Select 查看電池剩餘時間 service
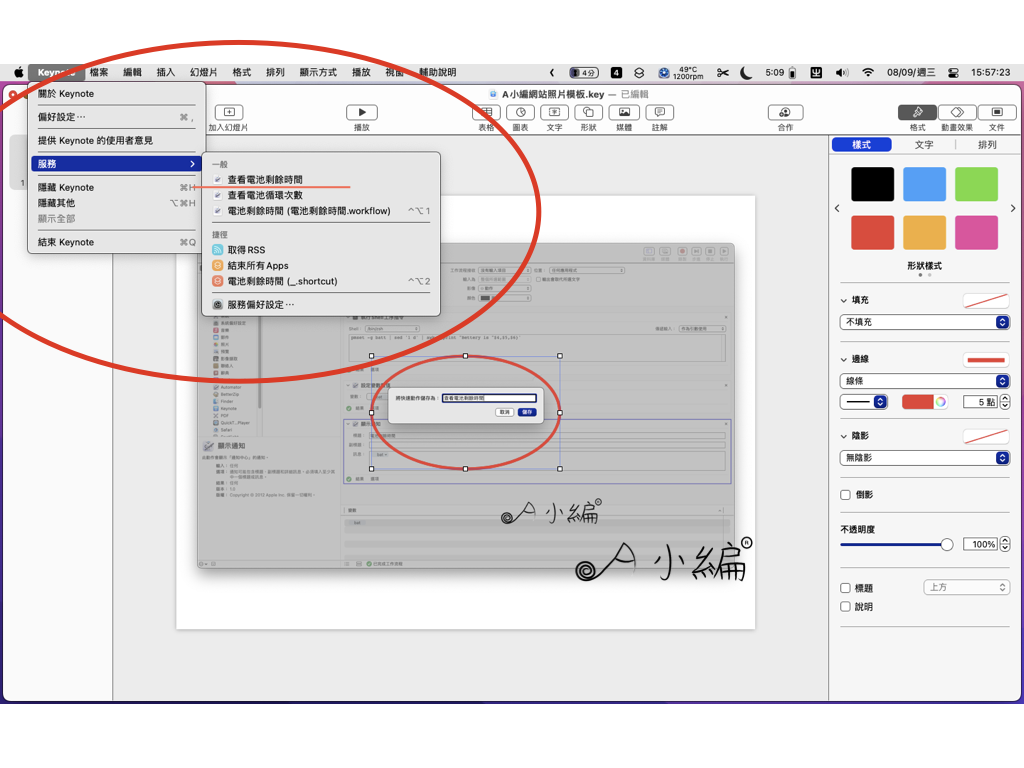Viewport: 1024px width, 768px height. point(321,179)
